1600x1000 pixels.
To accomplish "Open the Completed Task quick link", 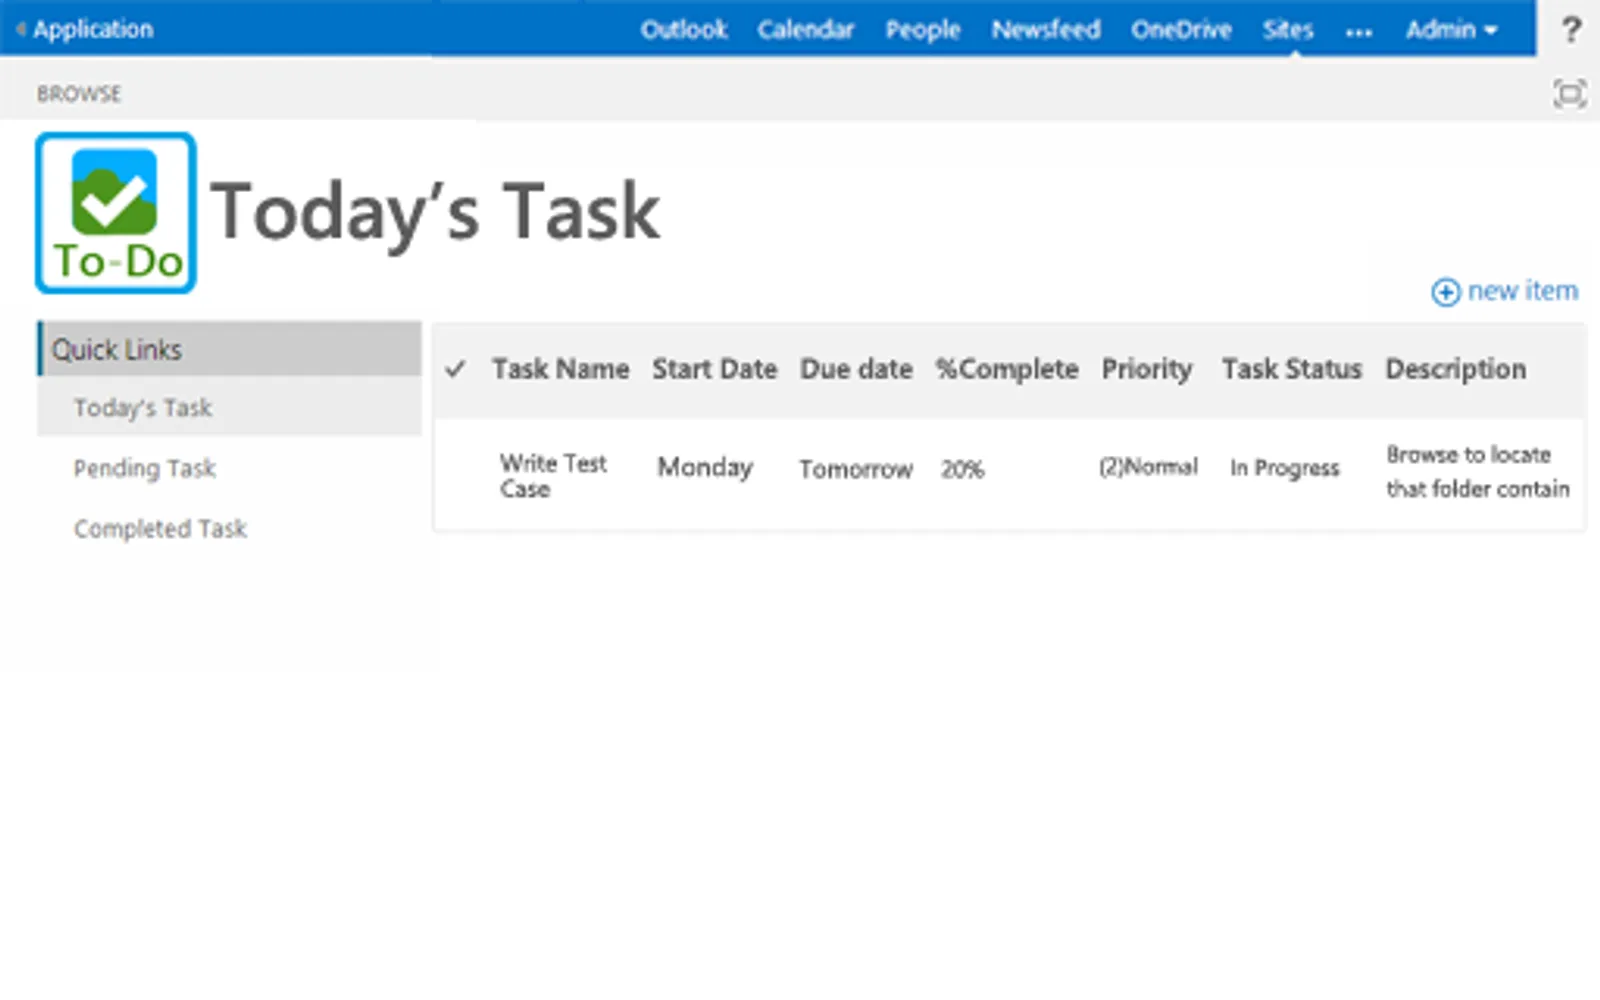I will point(160,528).
